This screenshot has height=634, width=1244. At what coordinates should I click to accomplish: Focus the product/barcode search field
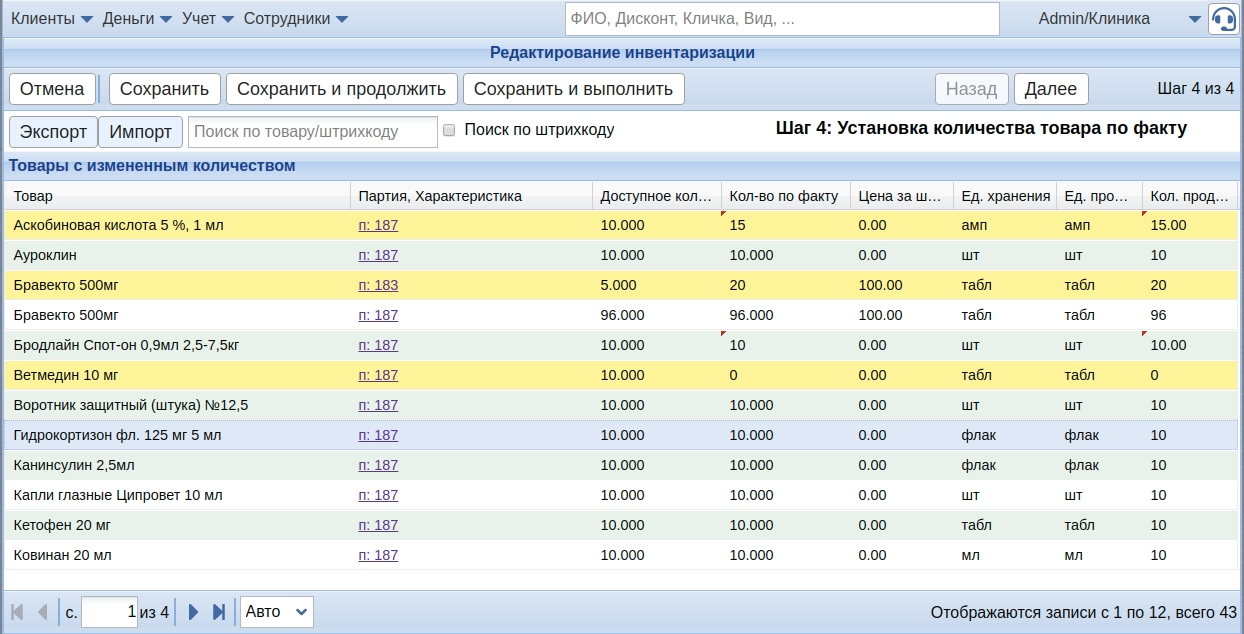(x=313, y=131)
